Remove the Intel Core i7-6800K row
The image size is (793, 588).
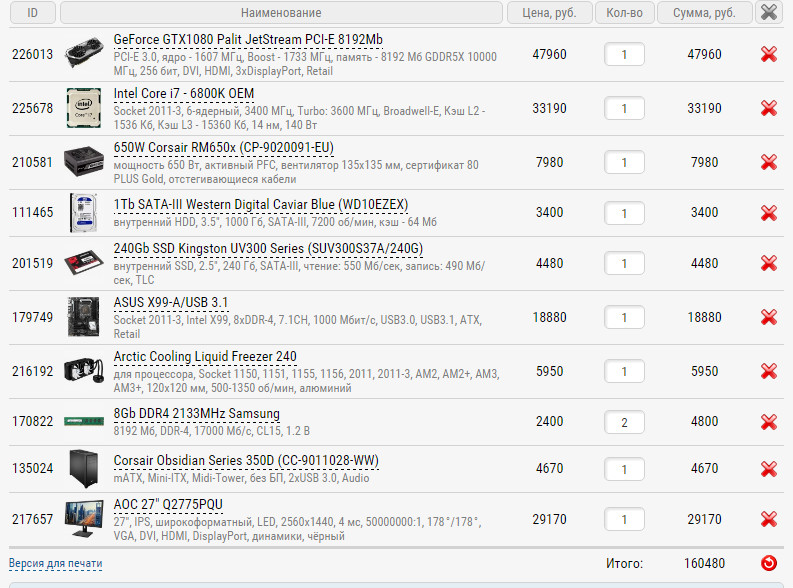(769, 108)
